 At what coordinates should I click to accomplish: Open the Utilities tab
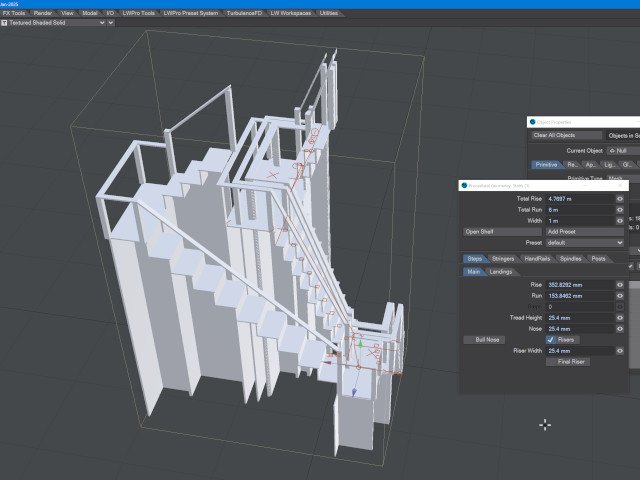(329, 13)
